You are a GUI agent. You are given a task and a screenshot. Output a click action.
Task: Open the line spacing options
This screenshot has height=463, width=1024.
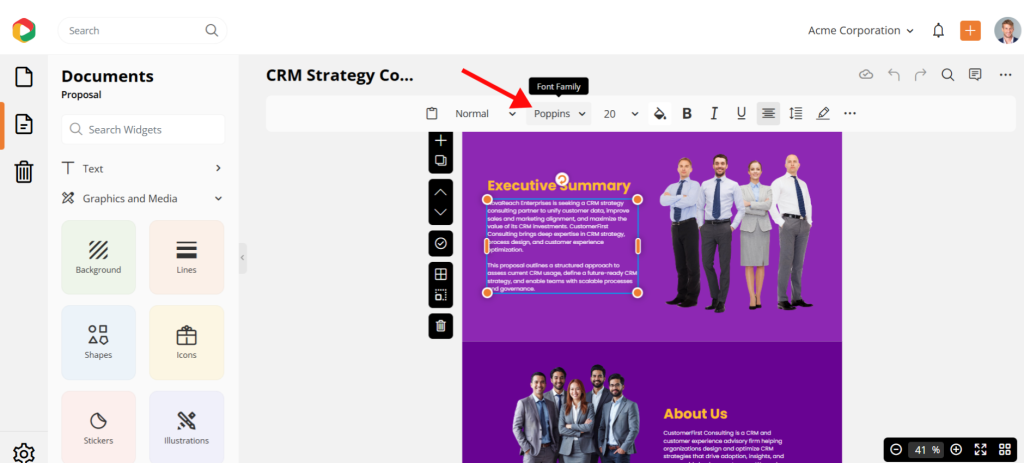click(795, 114)
